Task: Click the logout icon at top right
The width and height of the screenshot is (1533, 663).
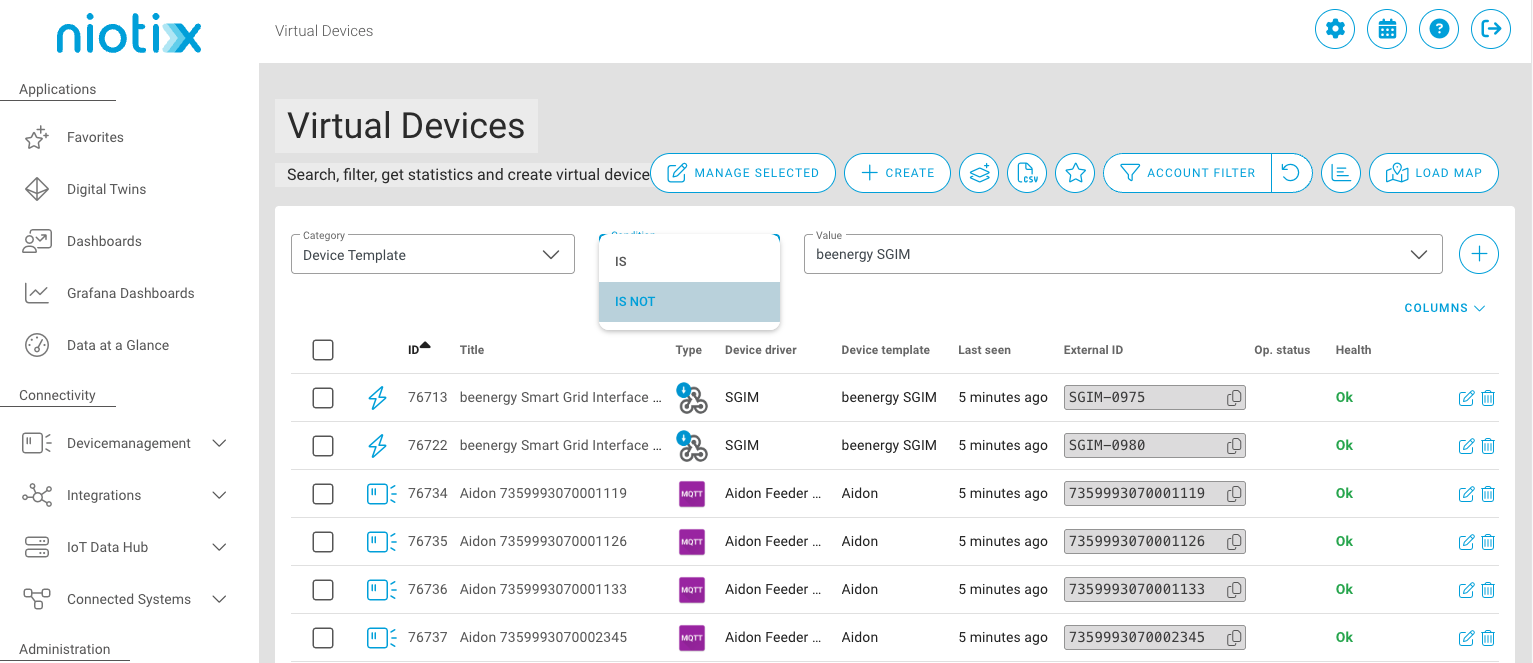Action: tap(1490, 29)
